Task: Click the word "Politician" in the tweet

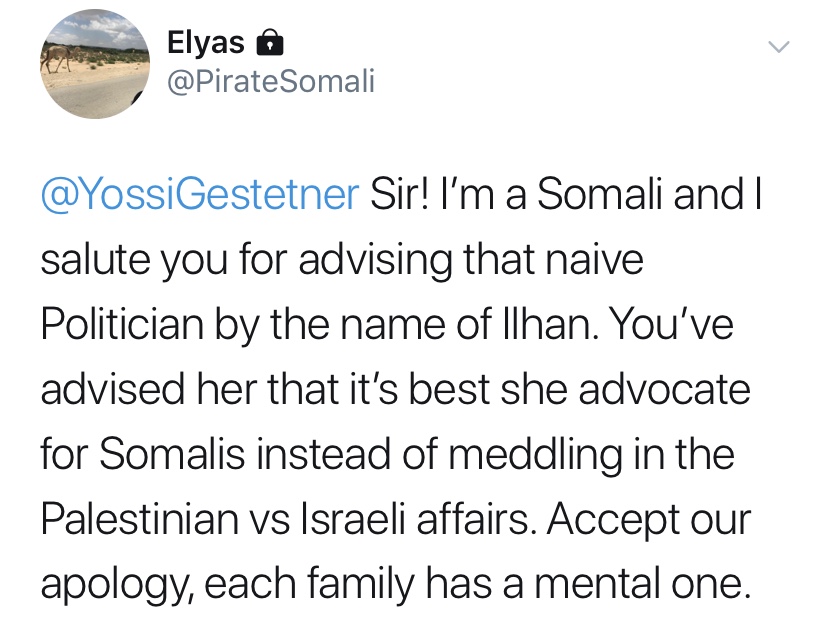Action: pos(122,323)
